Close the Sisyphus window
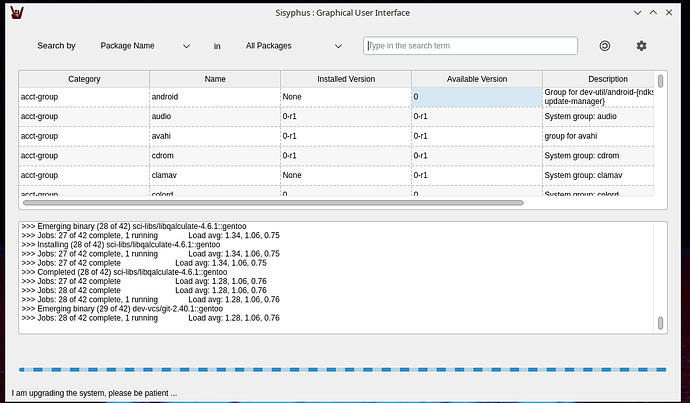This screenshot has width=690, height=403. coord(669,13)
